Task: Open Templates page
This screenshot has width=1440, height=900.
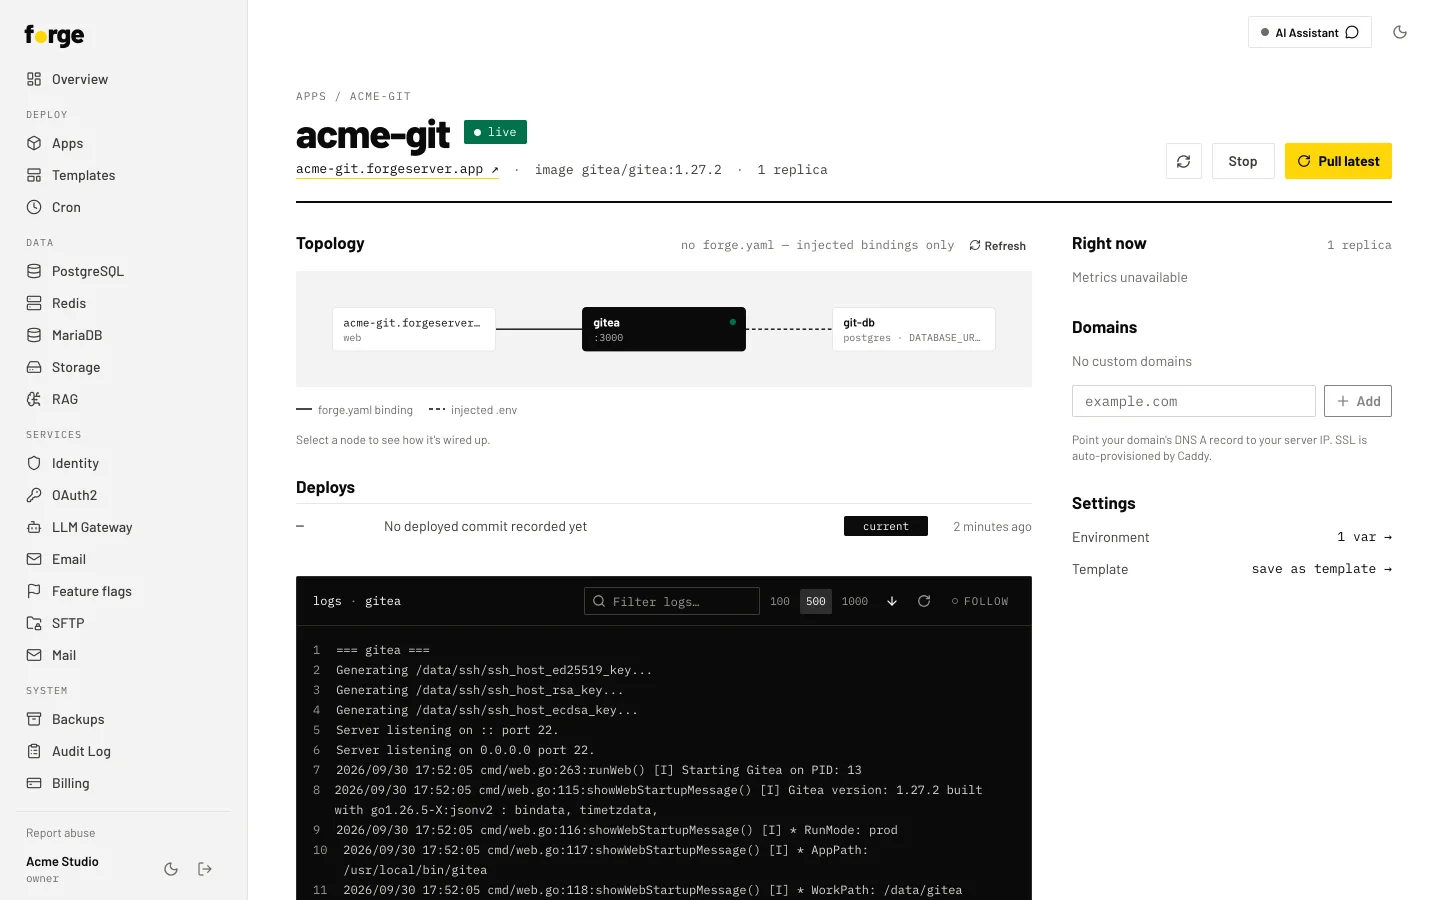Action: point(124,175)
